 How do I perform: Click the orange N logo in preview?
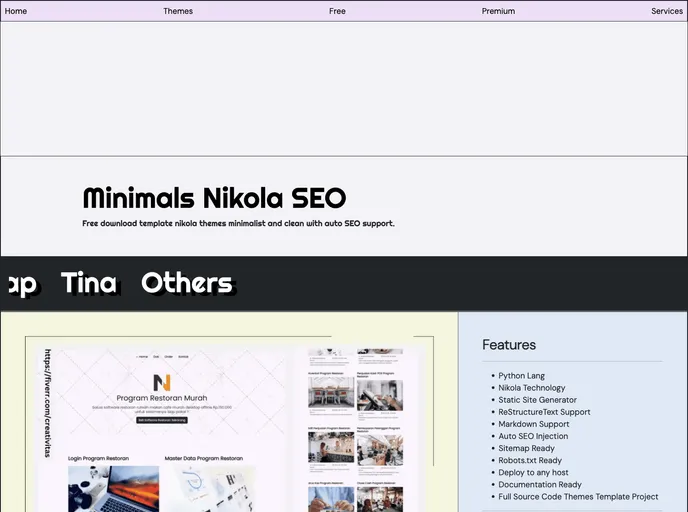click(162, 382)
